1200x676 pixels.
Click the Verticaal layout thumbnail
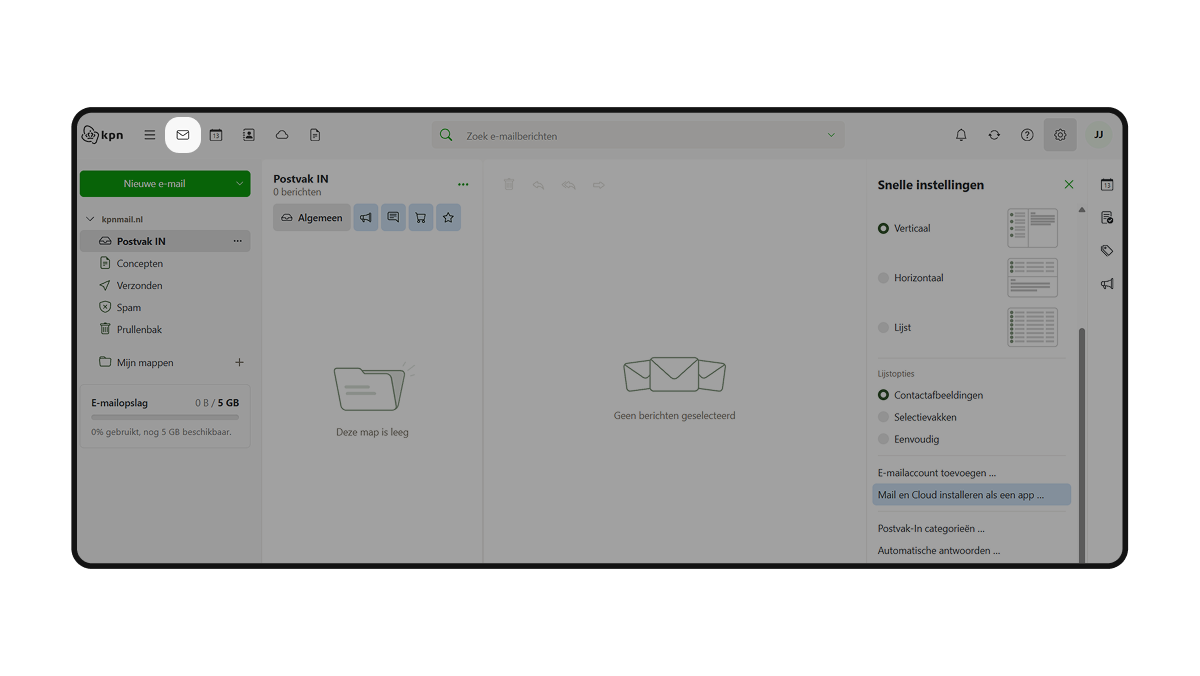(1032, 228)
